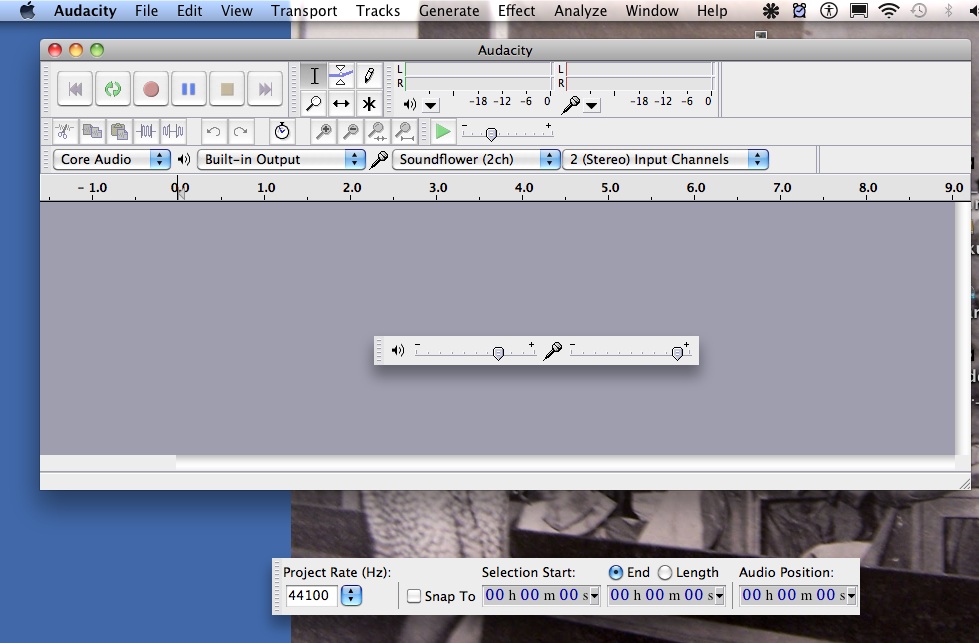
Task: Click the Fit Project zoom icon
Action: [405, 131]
